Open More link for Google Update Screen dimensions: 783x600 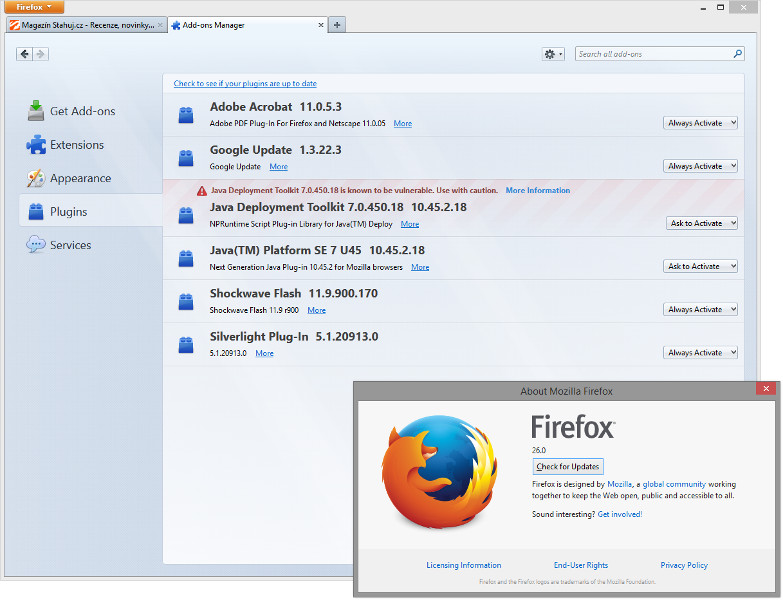click(x=279, y=167)
